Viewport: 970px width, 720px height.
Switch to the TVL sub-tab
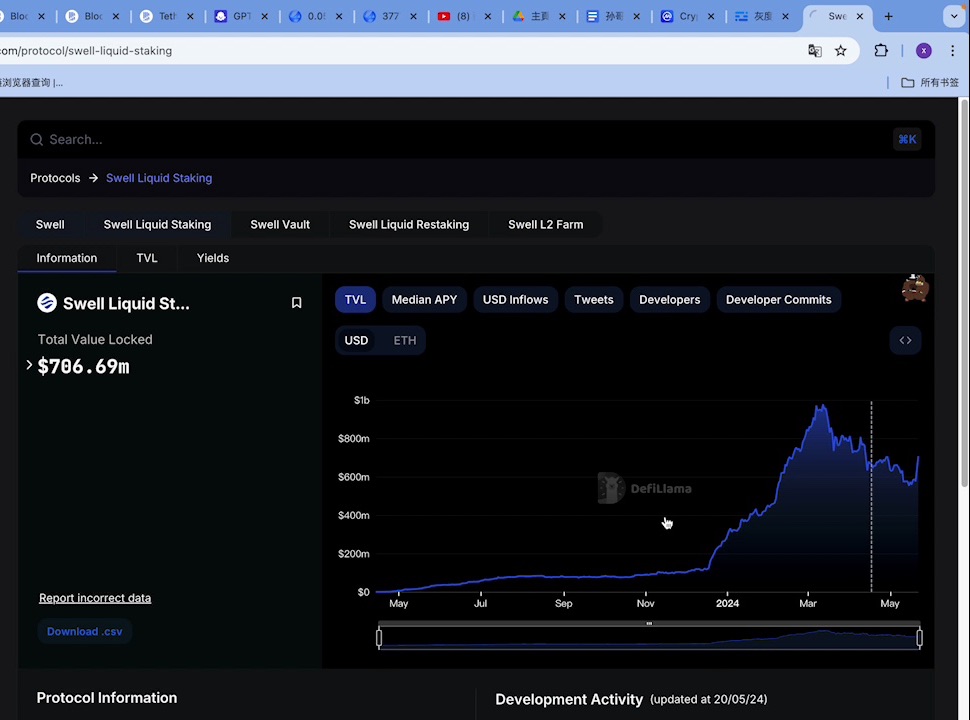[x=147, y=258]
